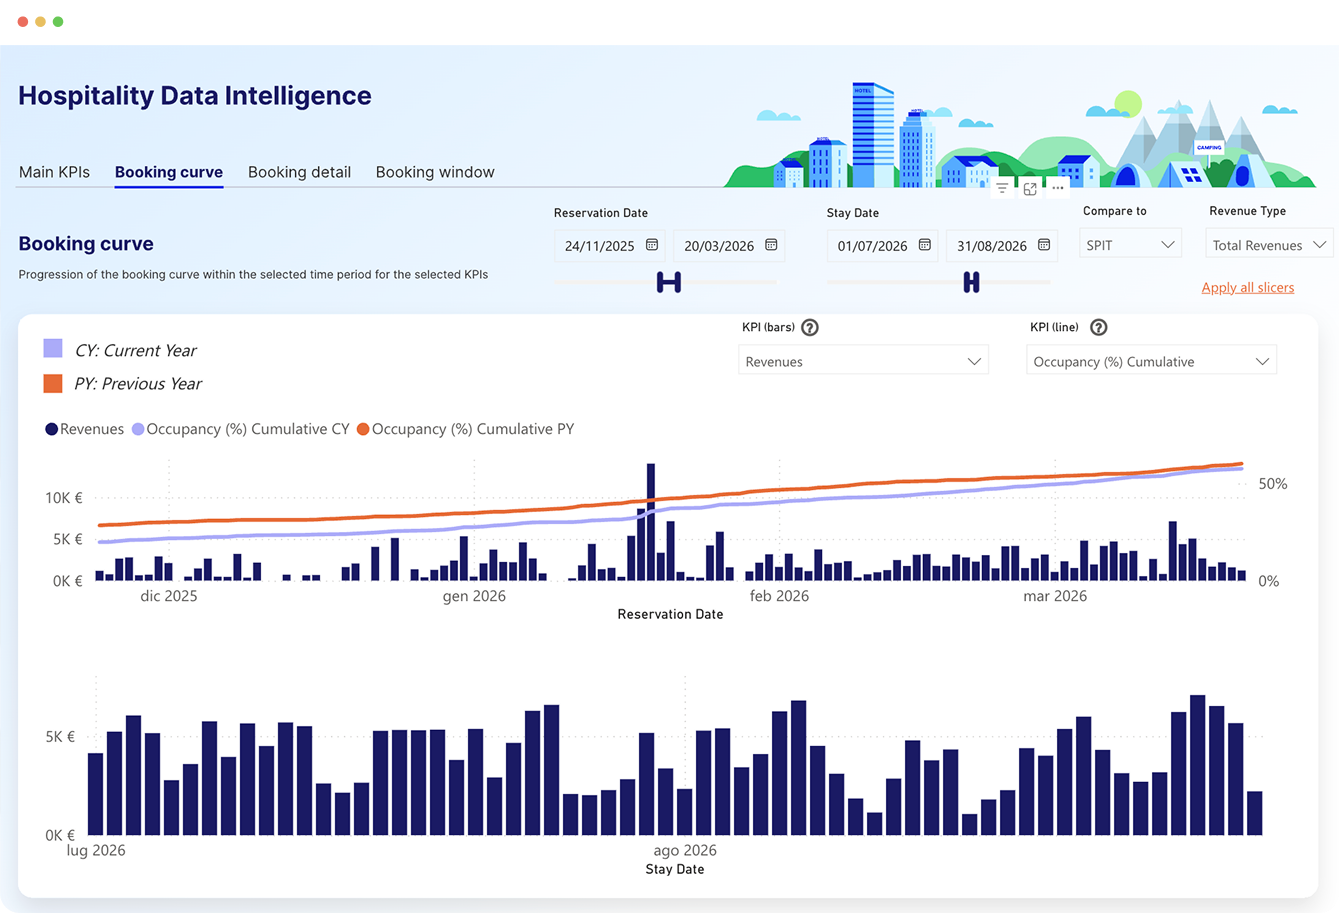
Task: Open the more options ellipsis menu
Action: tap(1058, 188)
